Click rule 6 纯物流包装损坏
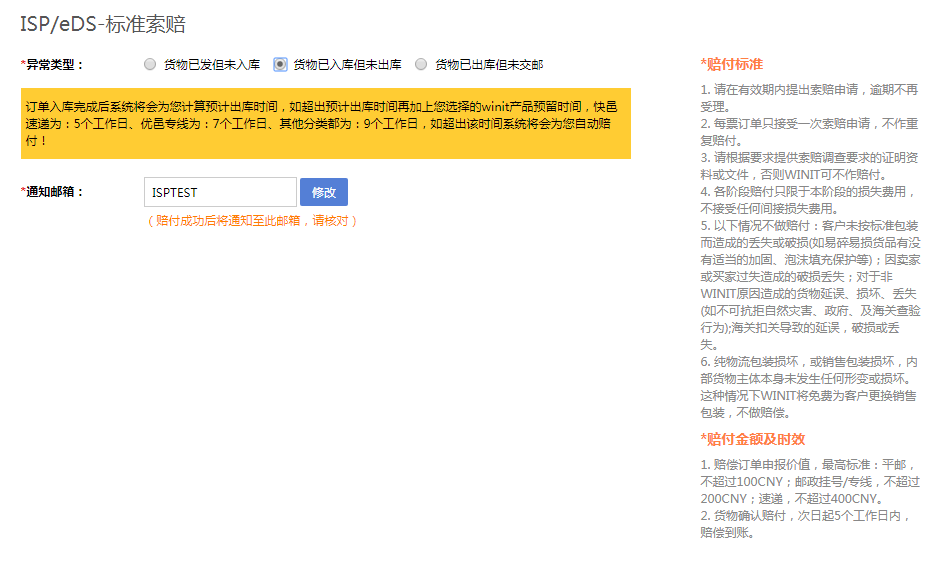The image size is (944, 582). point(809,387)
